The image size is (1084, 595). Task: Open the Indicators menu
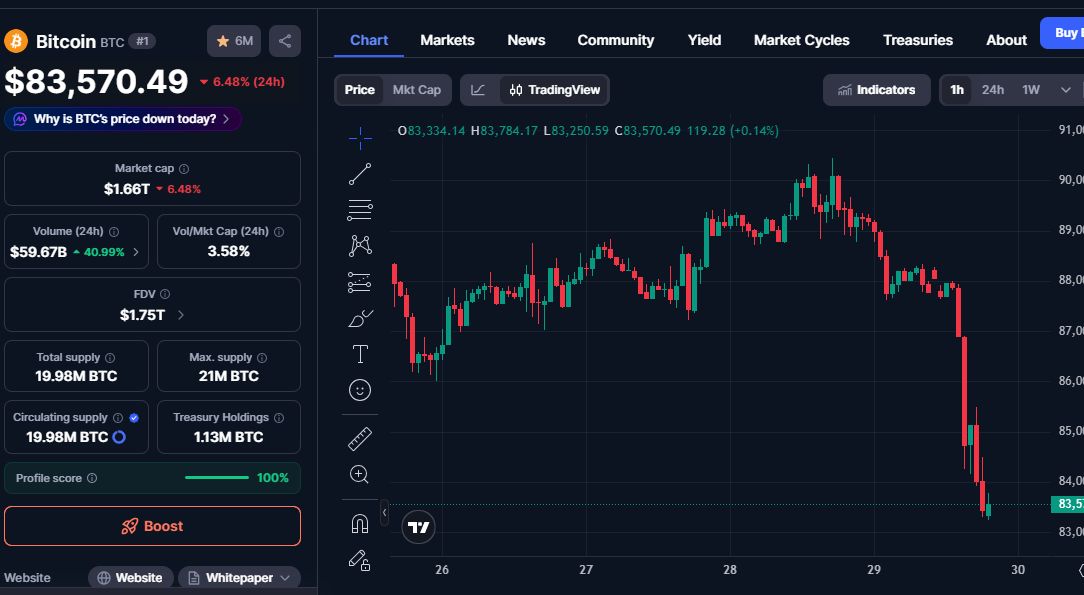pyautogui.click(x=877, y=90)
